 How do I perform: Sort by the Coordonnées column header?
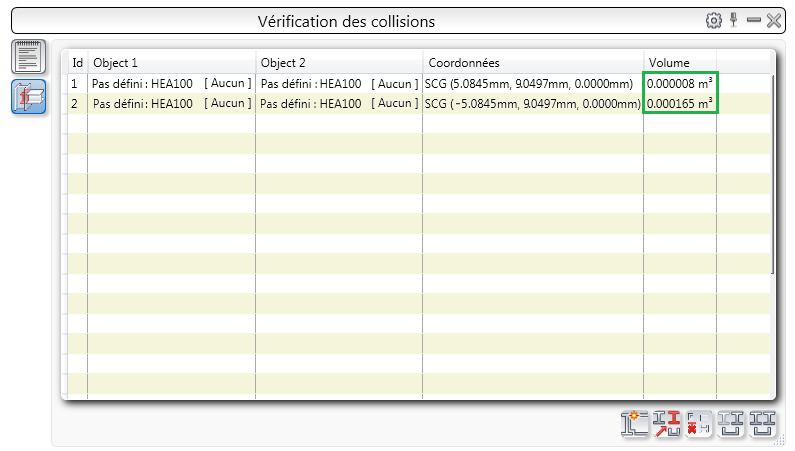pos(532,63)
